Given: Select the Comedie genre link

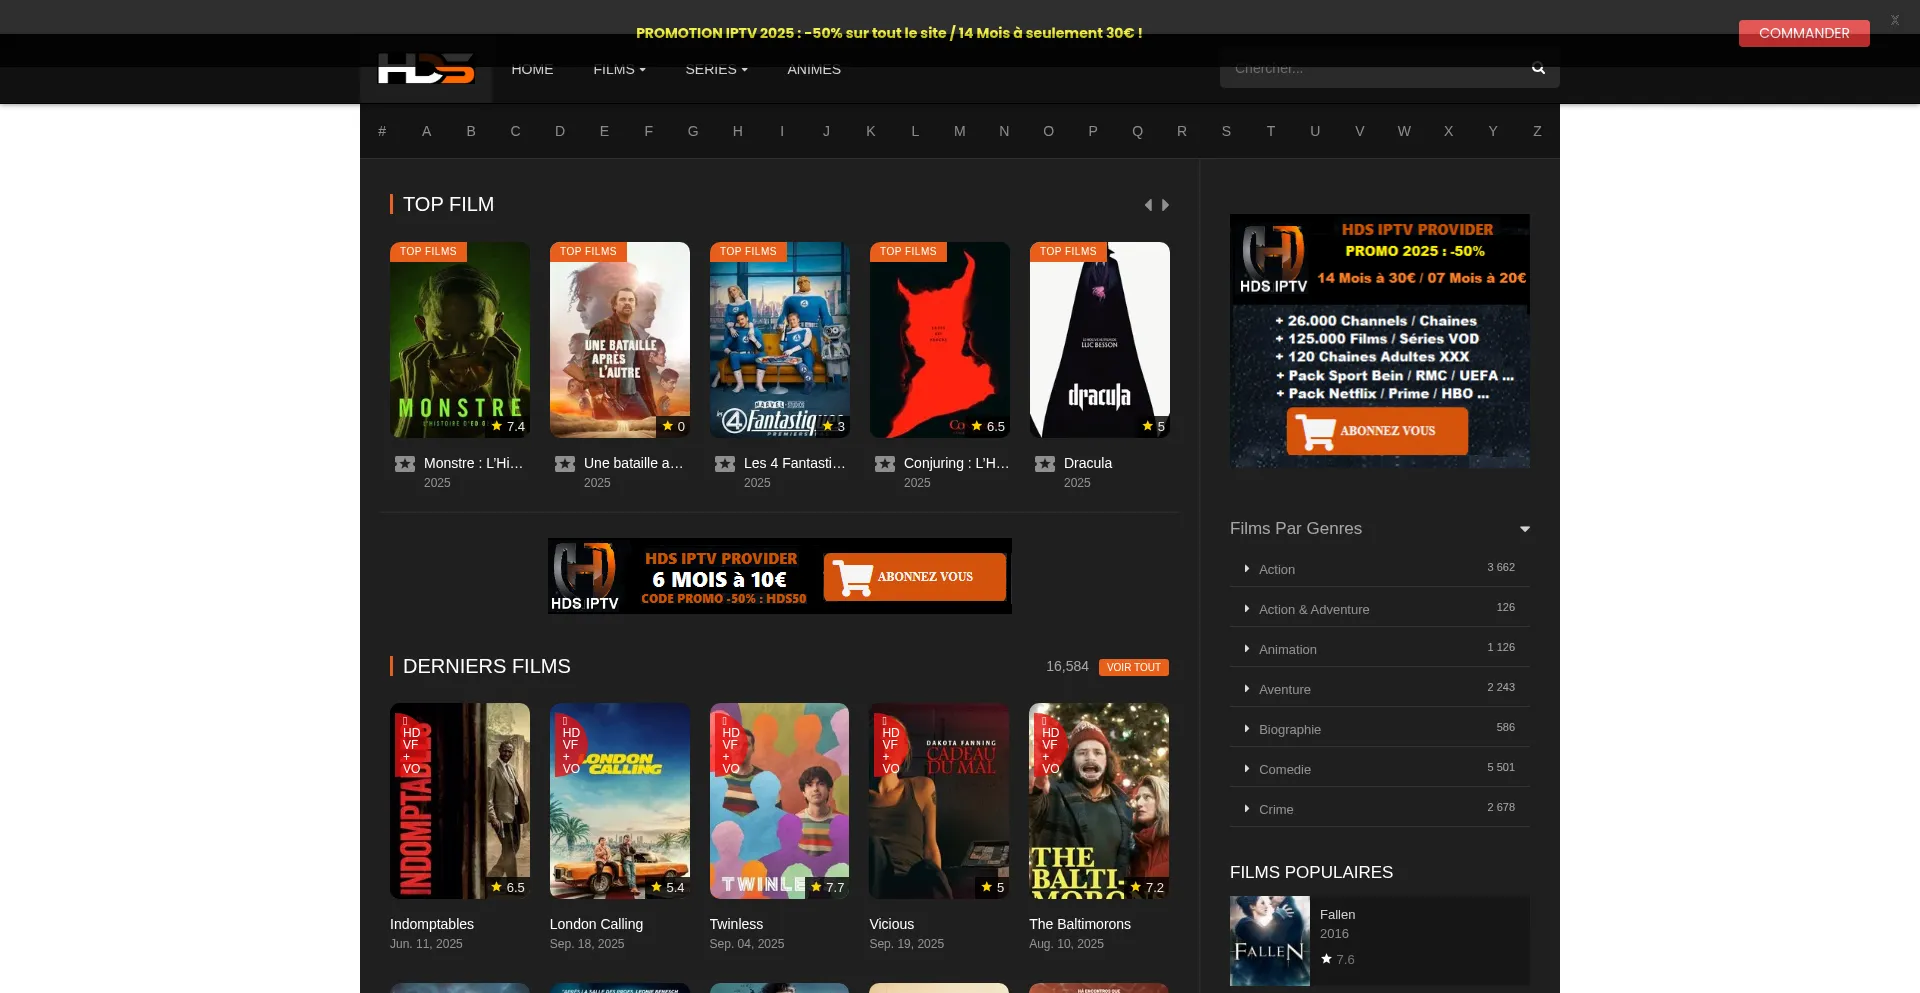Looking at the screenshot, I should 1284,769.
